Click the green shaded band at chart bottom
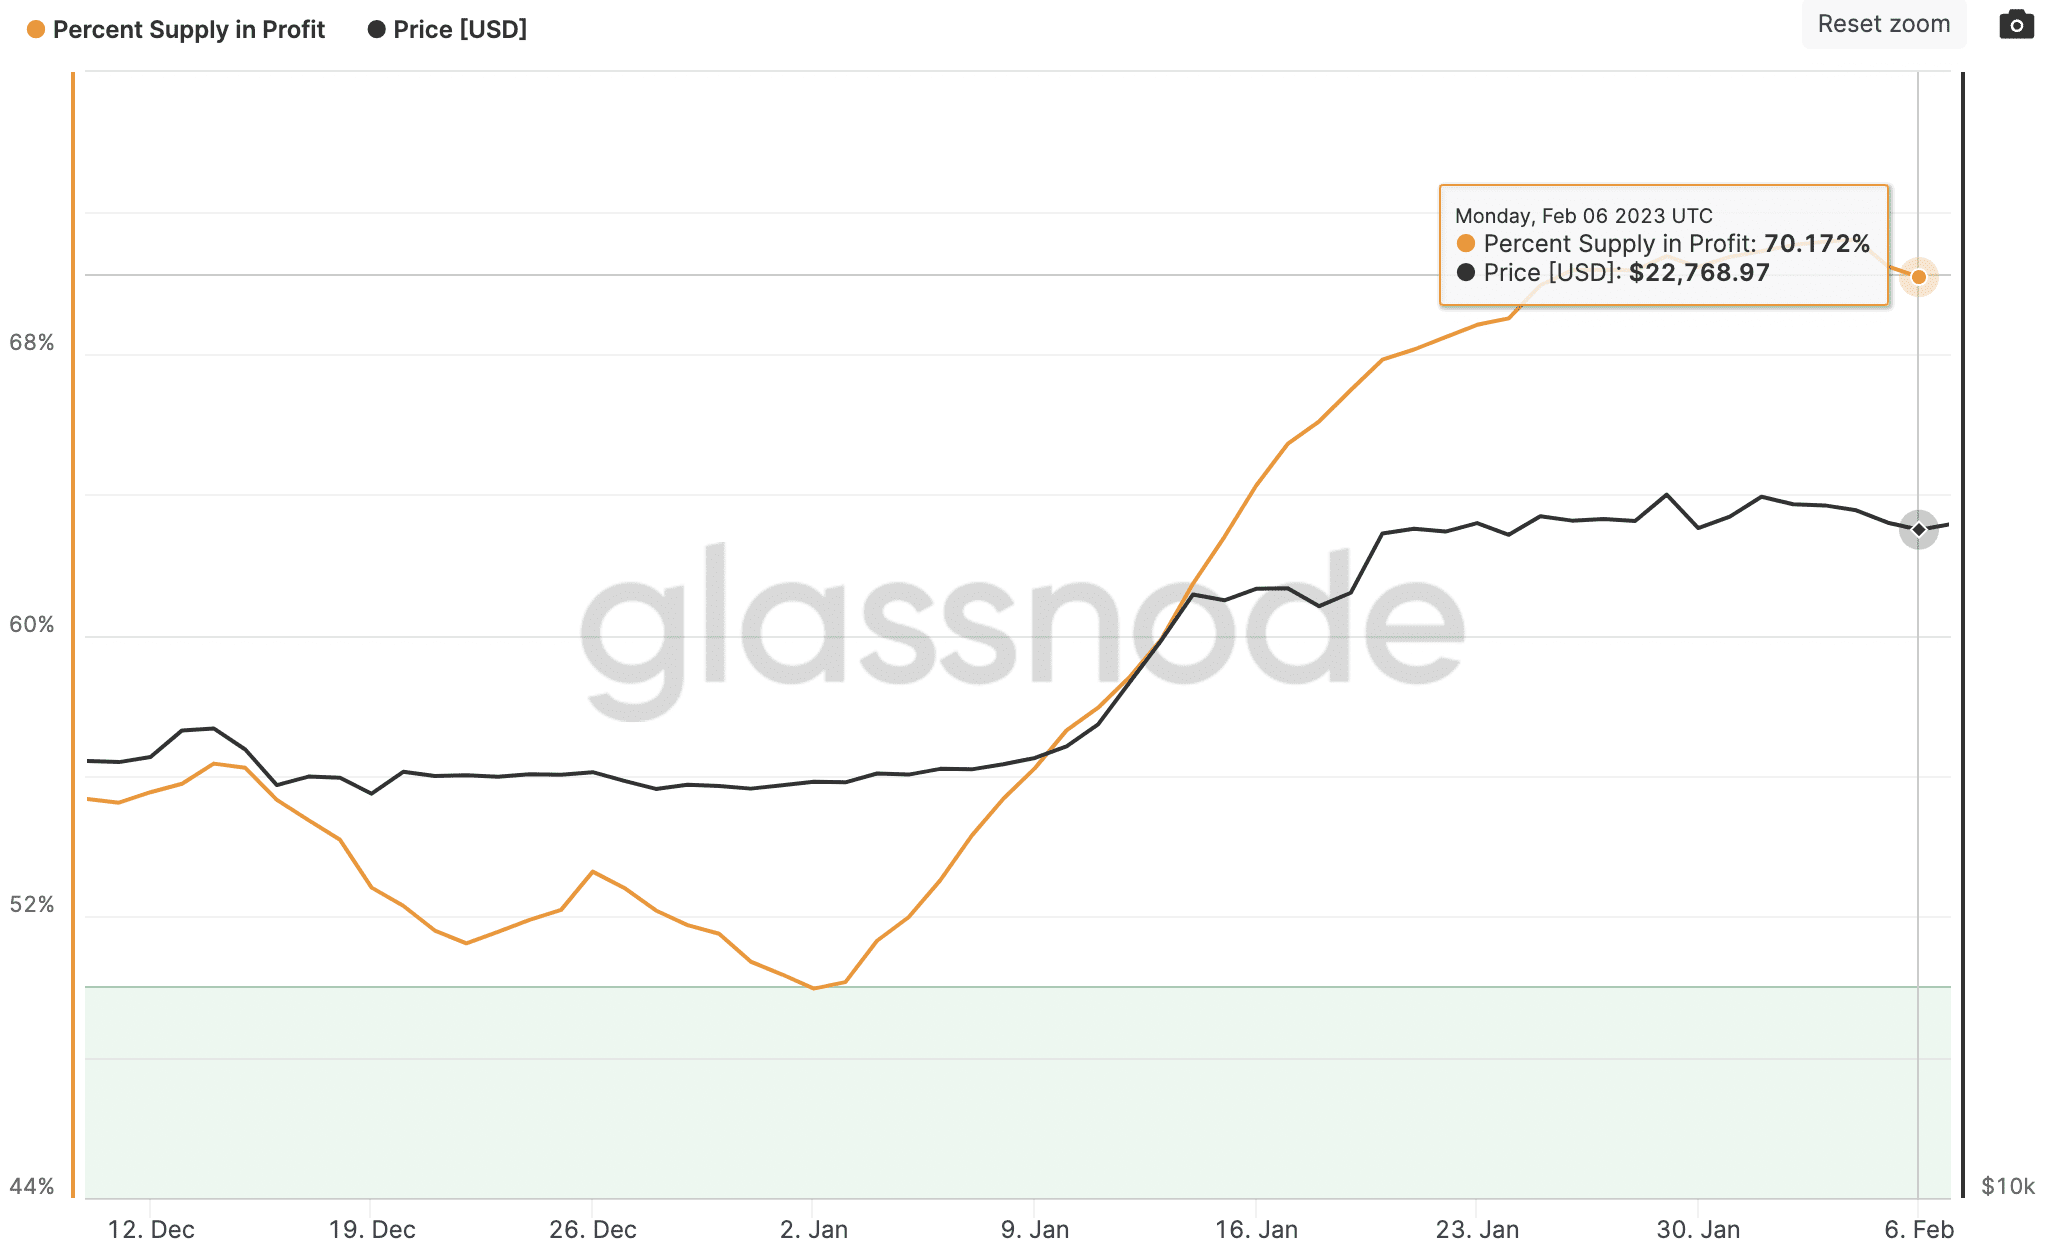 [1000, 1070]
